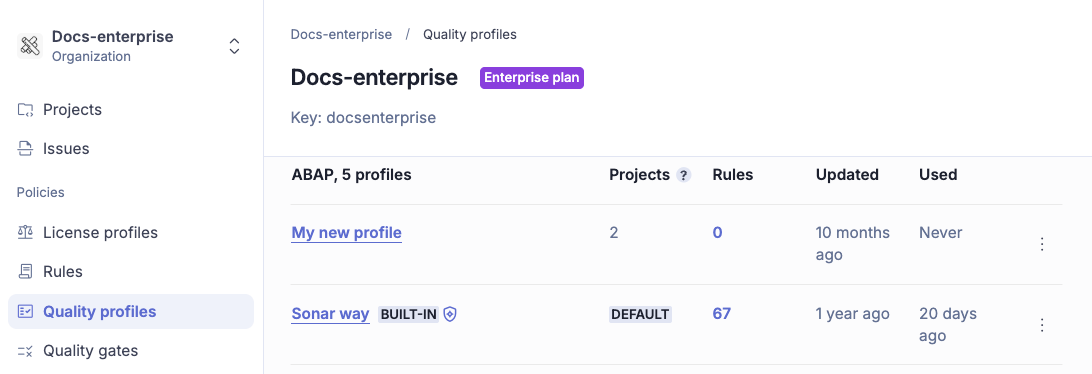The height and width of the screenshot is (374, 1092).
Task: Click the BUILT-IN badge on Sonar way
Action: click(409, 314)
